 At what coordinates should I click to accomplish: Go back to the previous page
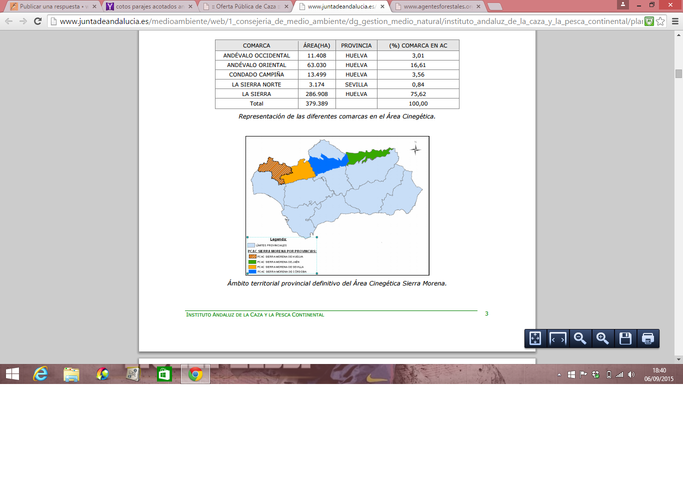point(9,21)
